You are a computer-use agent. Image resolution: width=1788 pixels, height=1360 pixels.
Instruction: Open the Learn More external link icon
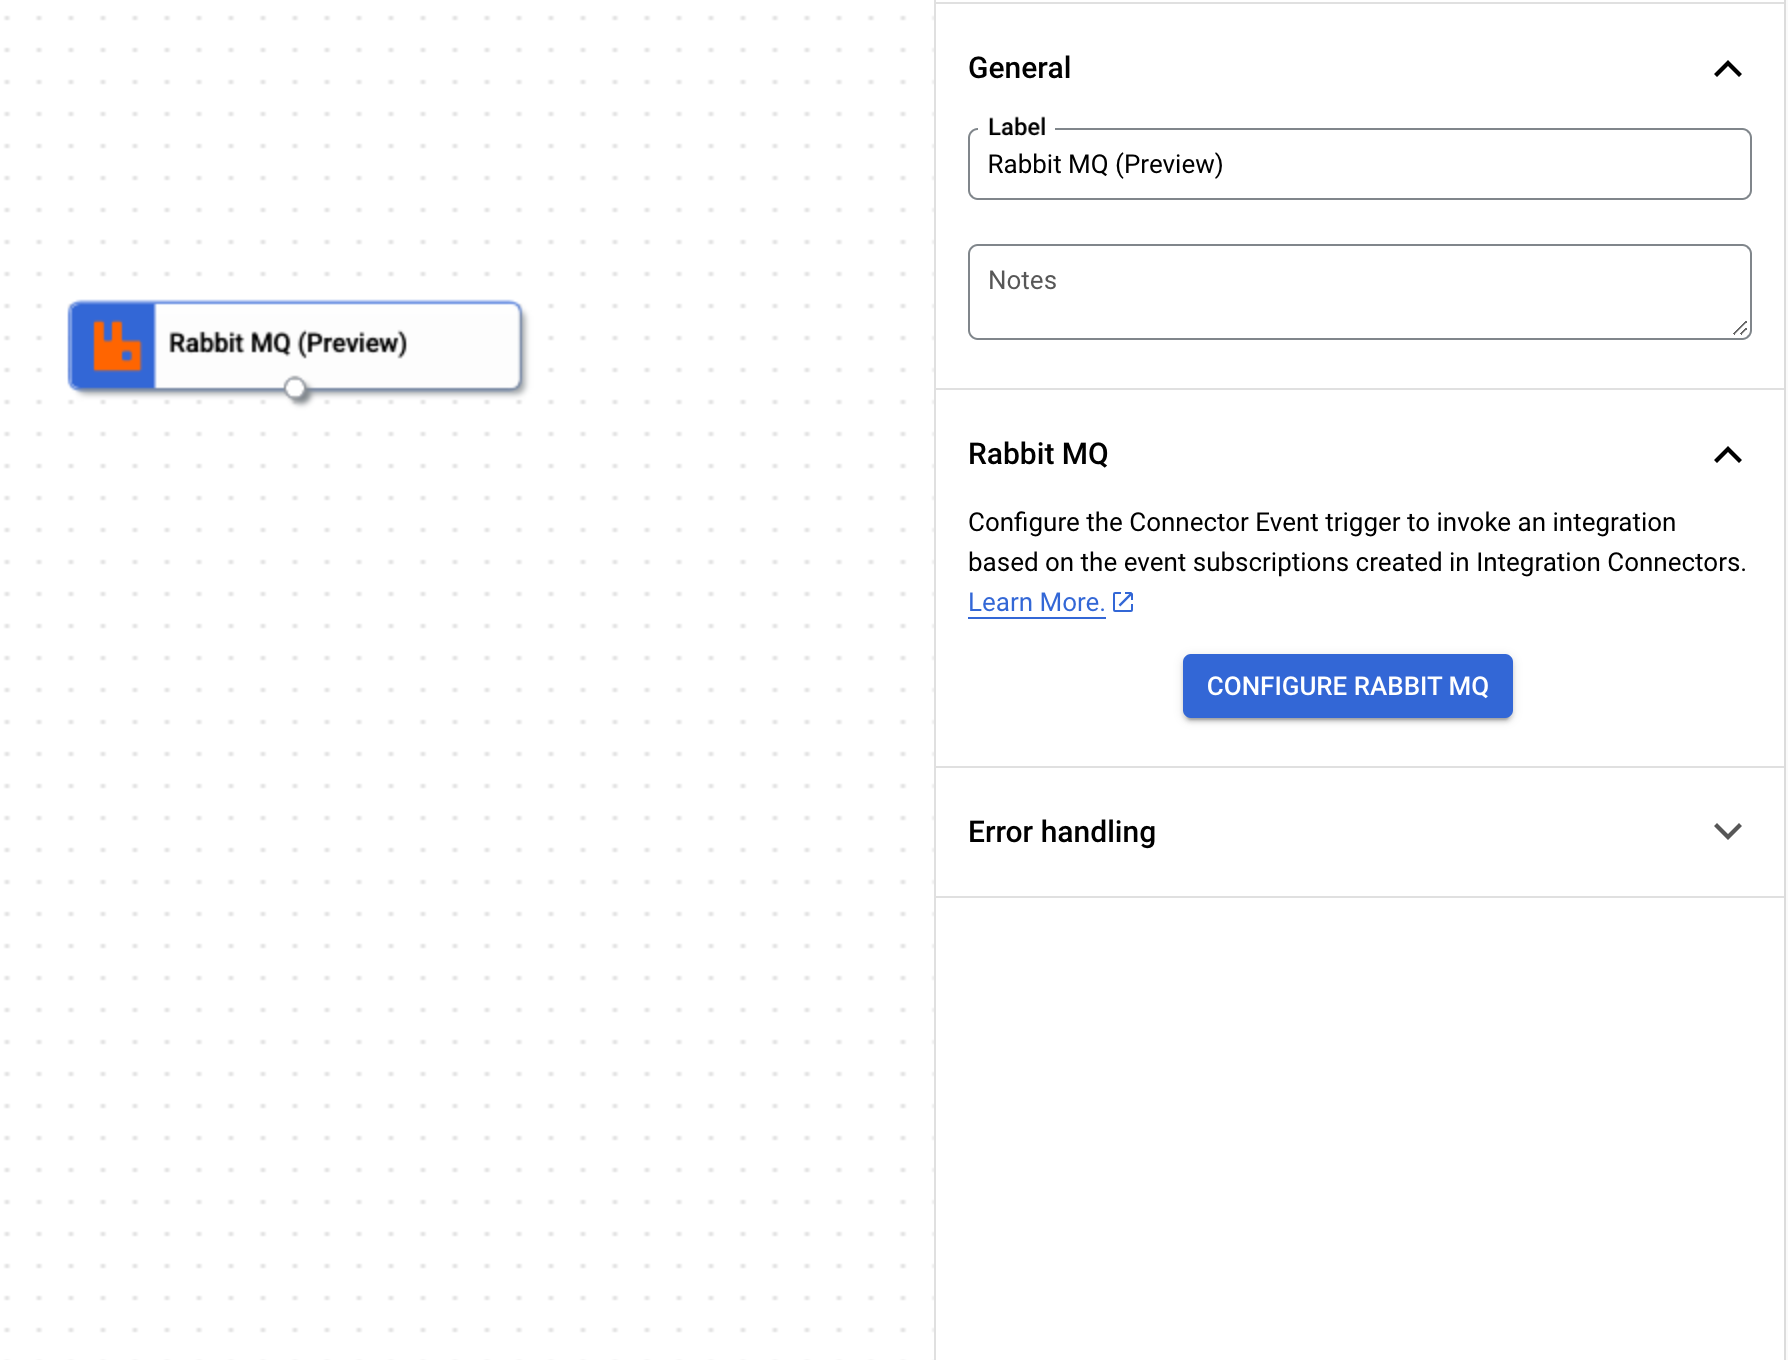click(1122, 601)
